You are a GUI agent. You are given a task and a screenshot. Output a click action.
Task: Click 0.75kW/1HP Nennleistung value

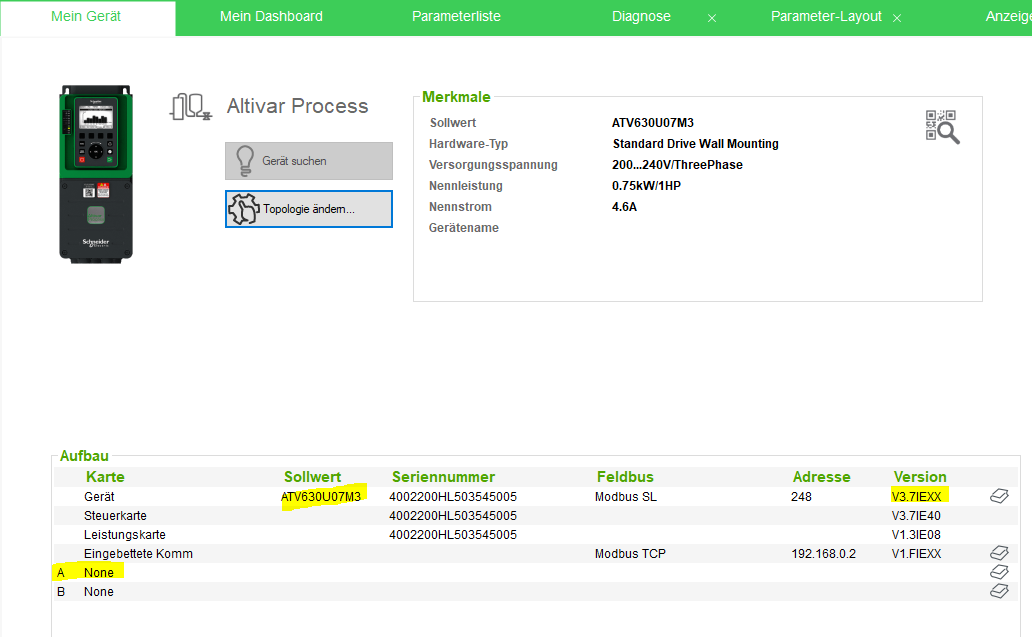coord(646,186)
